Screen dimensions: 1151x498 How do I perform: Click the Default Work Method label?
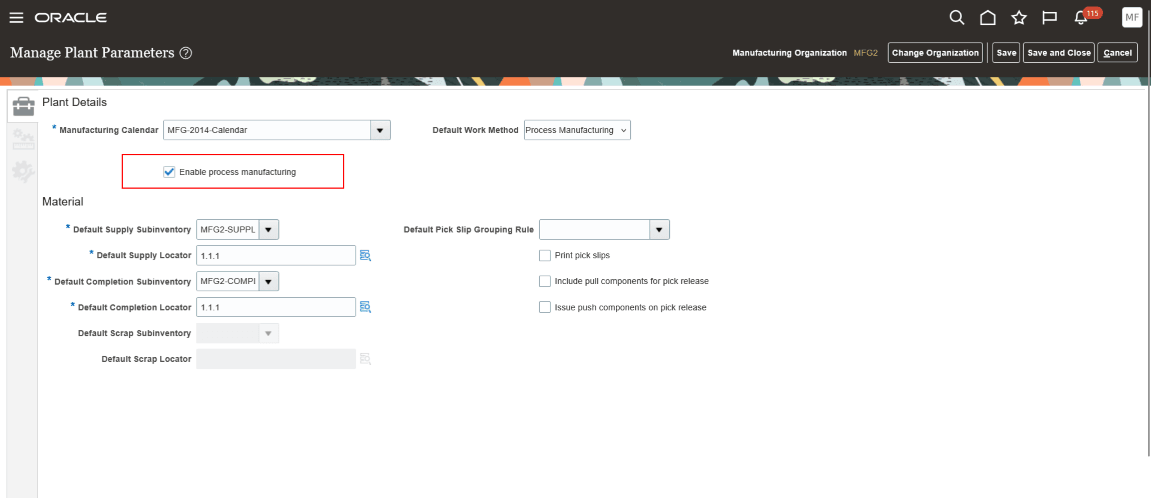click(x=476, y=130)
